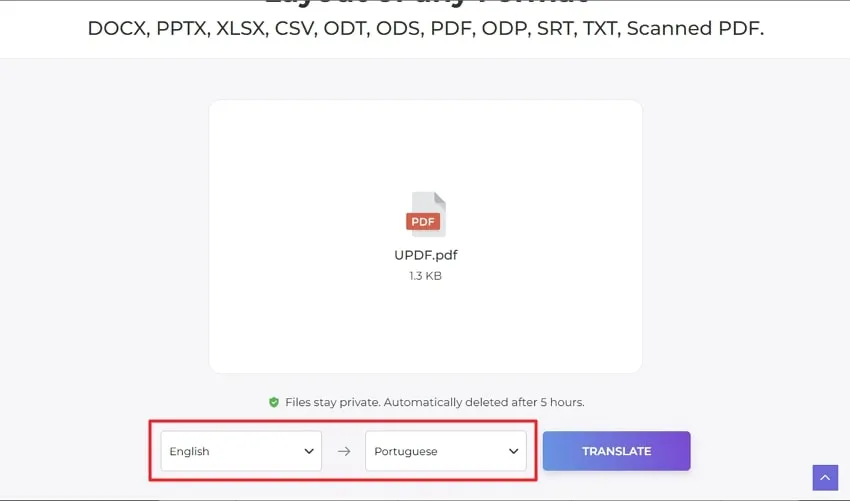Click the partially hidden heading at top

point(426,3)
